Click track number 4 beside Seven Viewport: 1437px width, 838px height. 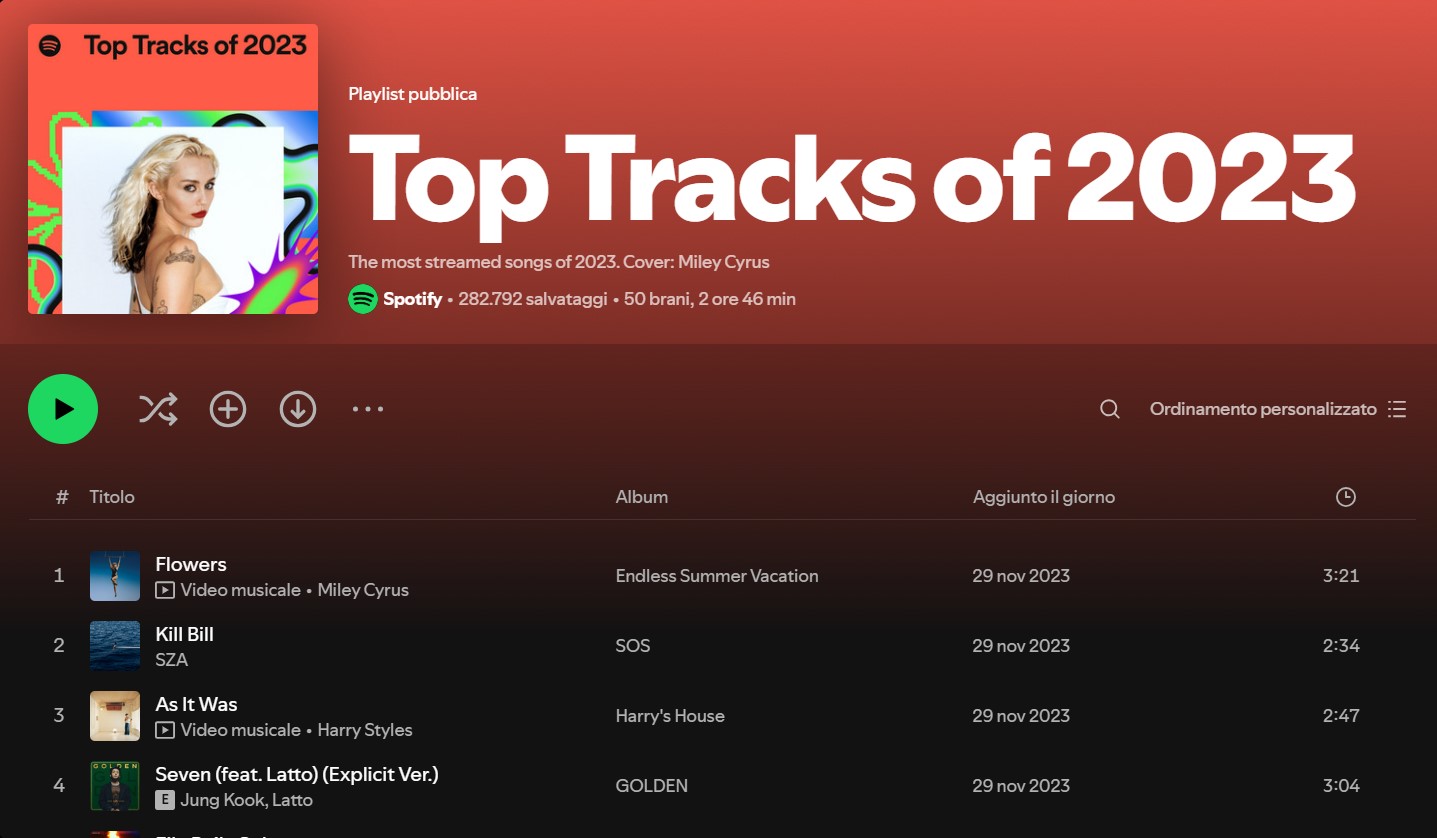tap(59, 786)
